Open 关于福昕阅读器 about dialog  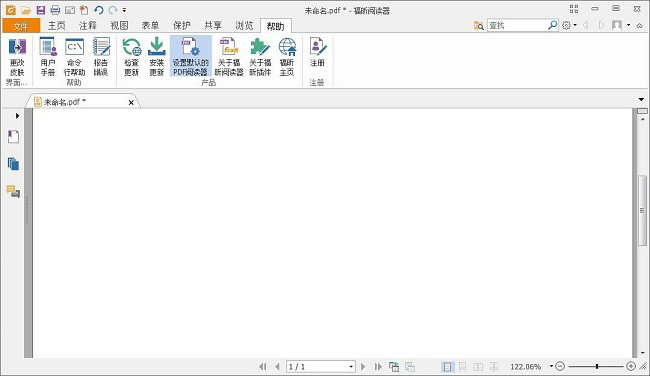coord(229,57)
